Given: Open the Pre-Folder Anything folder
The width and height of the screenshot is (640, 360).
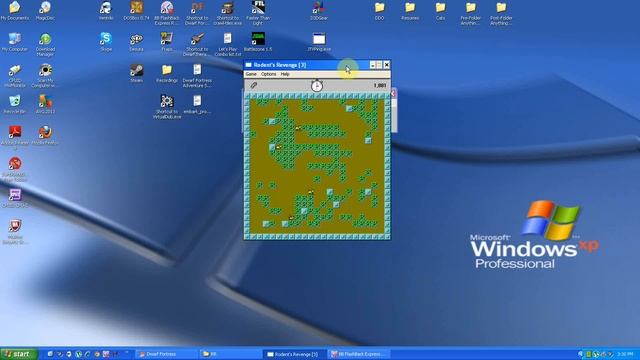Looking at the screenshot, I should (471, 13).
